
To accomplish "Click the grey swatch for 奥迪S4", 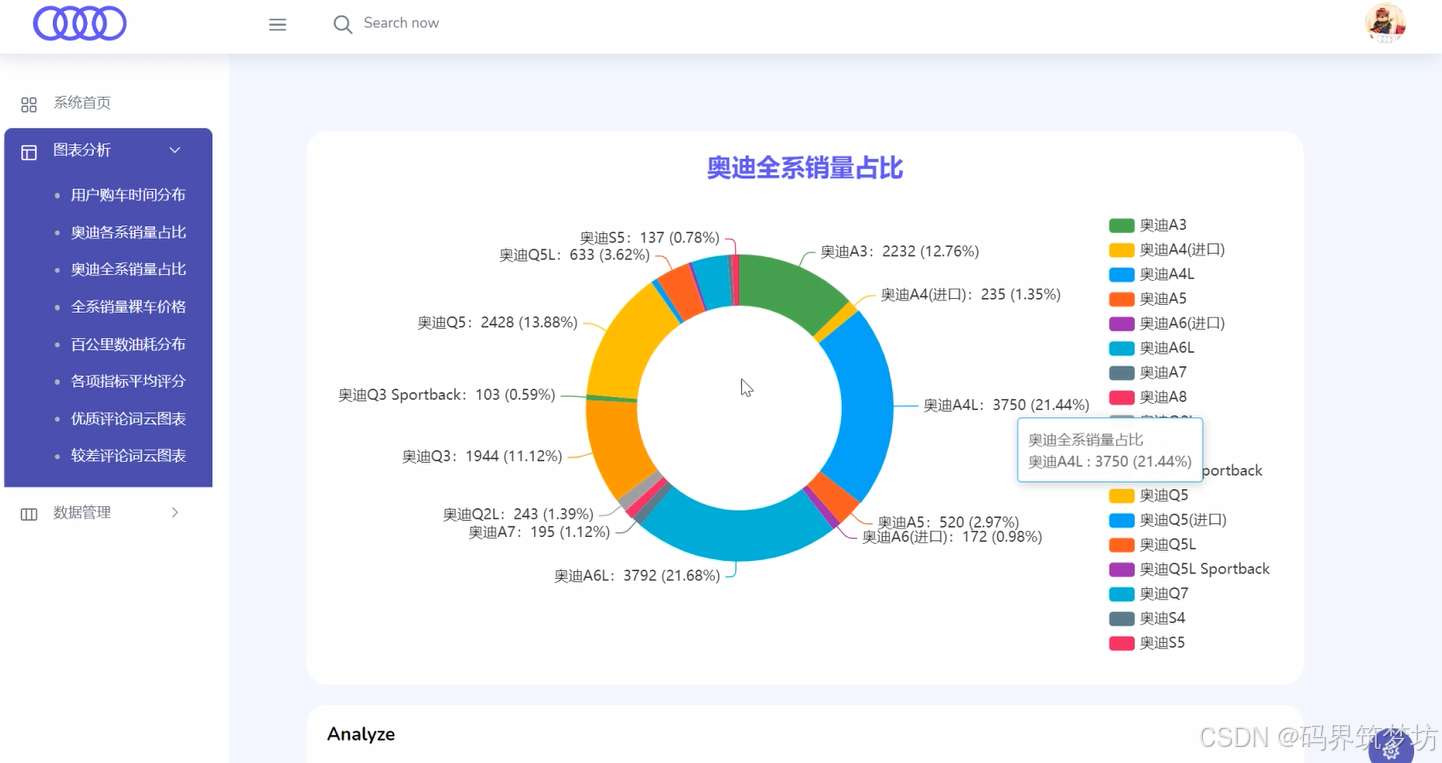I will pyautogui.click(x=1122, y=618).
